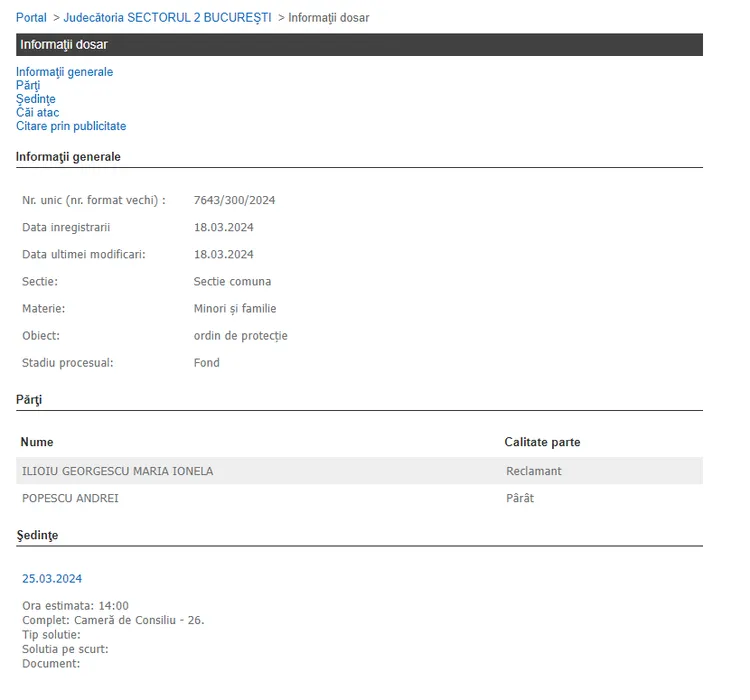The image size is (750, 700).
Task: Click the Calitate parte column header
Action: [542, 442]
